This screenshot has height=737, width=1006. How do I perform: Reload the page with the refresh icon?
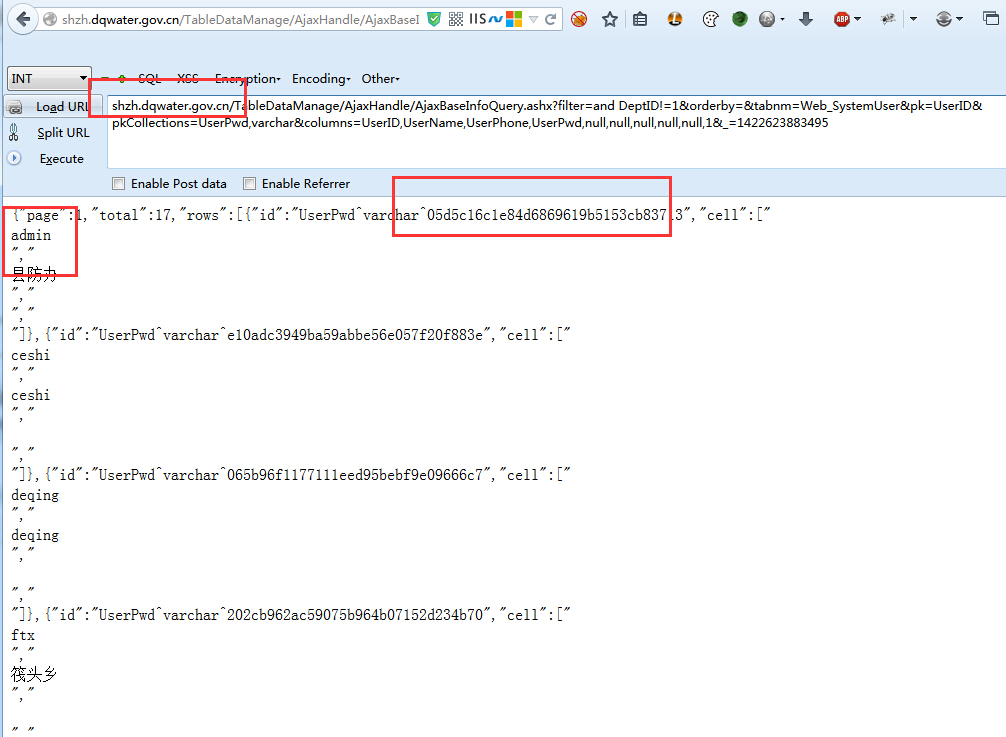click(x=550, y=19)
